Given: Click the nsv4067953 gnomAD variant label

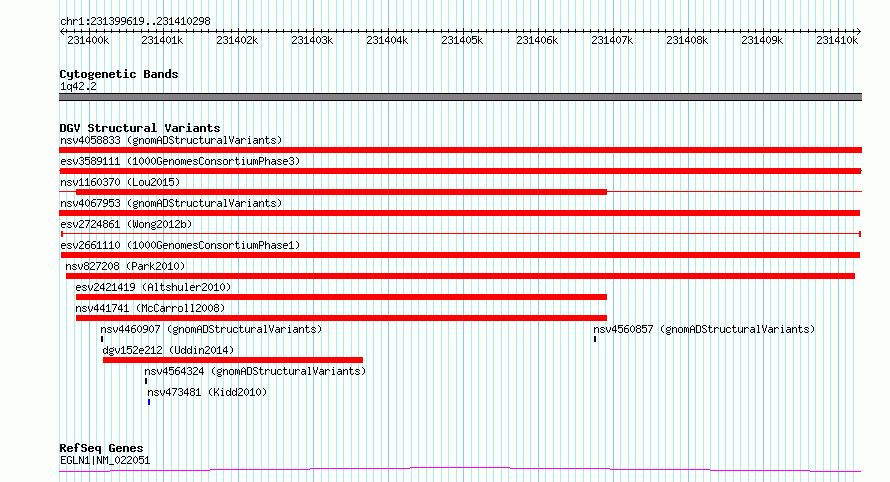Looking at the screenshot, I should tap(171, 203).
